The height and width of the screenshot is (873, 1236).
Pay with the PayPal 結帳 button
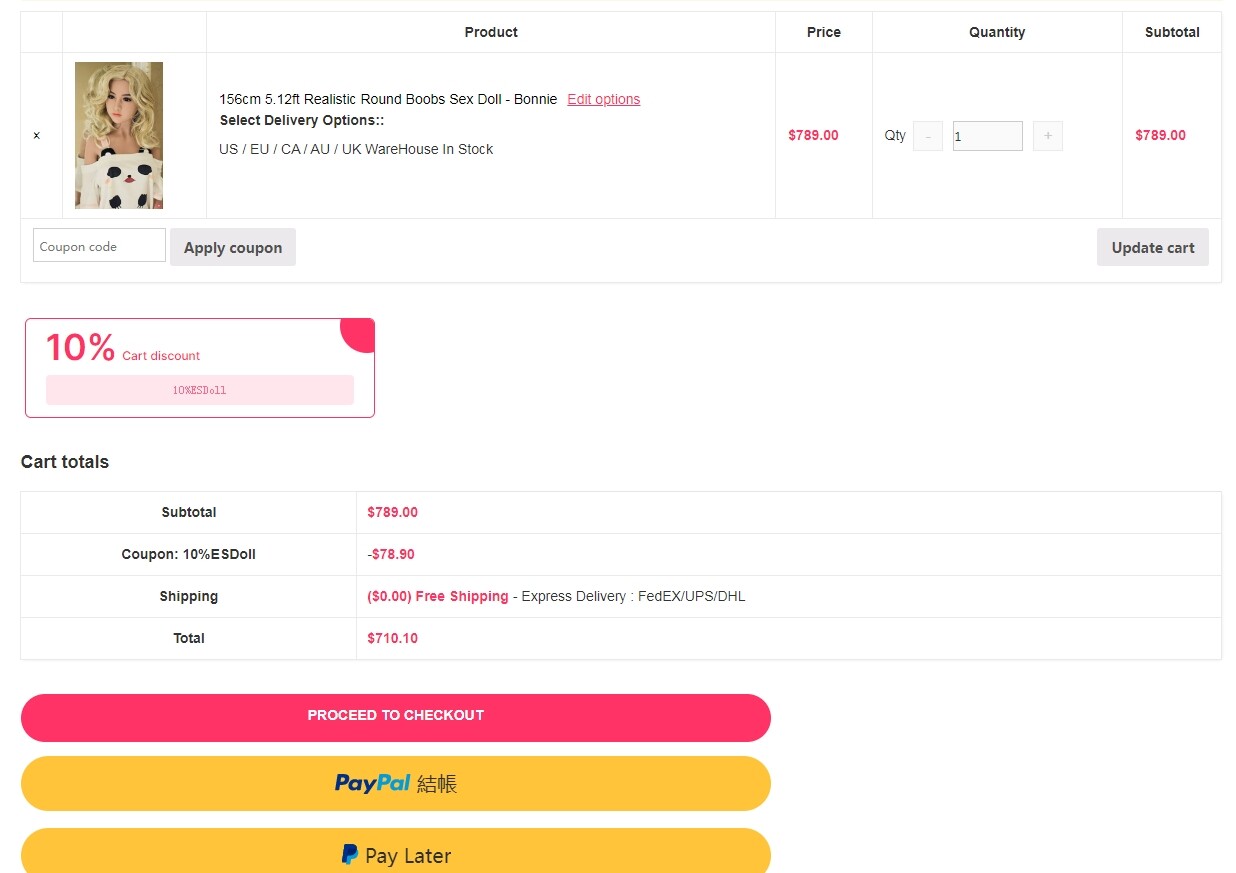tap(396, 783)
